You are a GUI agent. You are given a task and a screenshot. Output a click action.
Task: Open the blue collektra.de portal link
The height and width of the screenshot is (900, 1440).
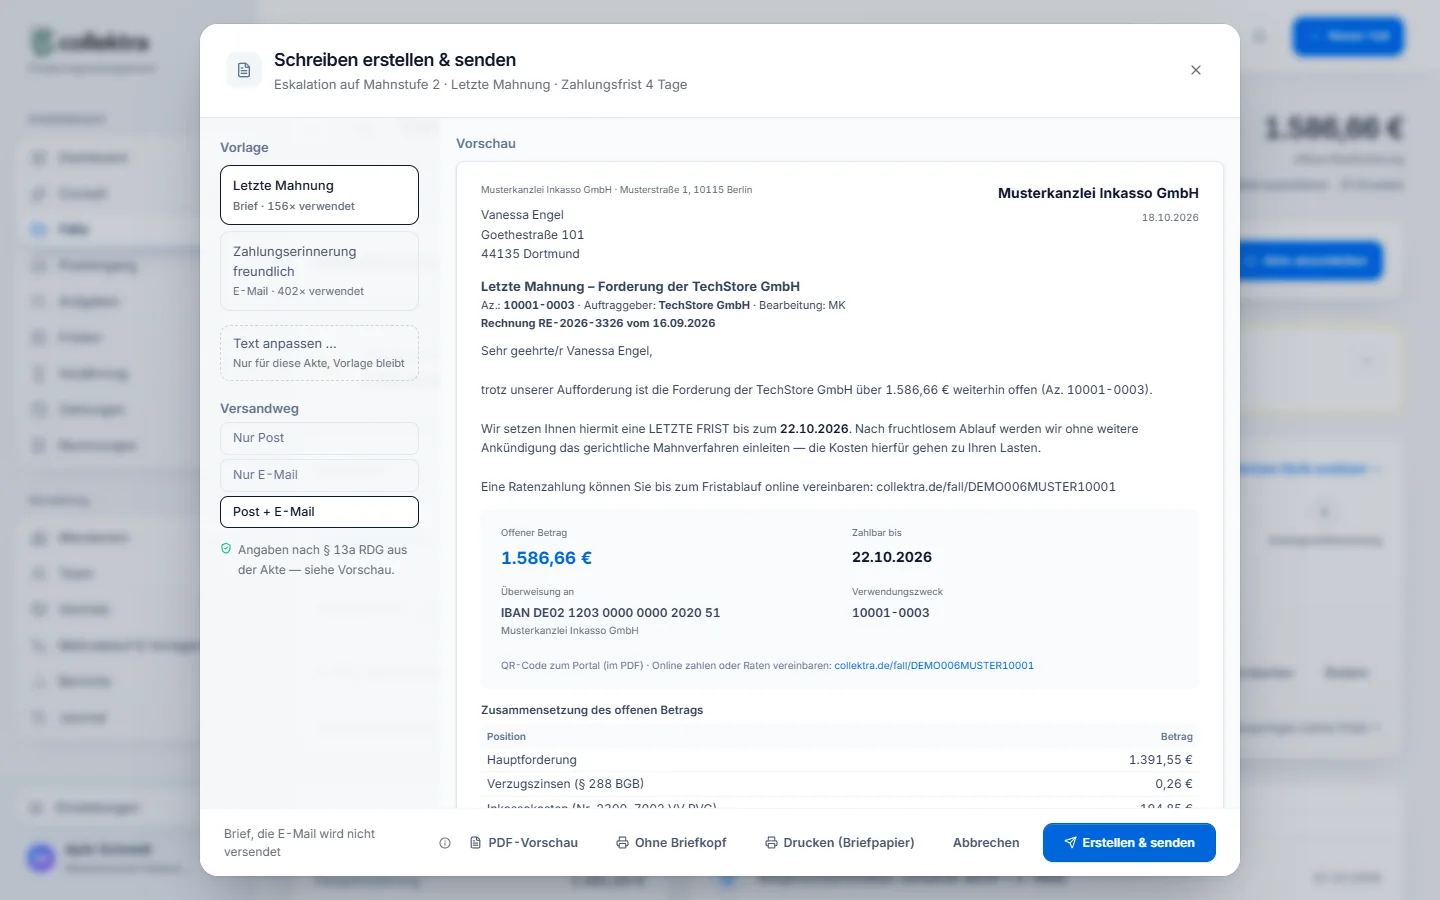[x=934, y=666]
